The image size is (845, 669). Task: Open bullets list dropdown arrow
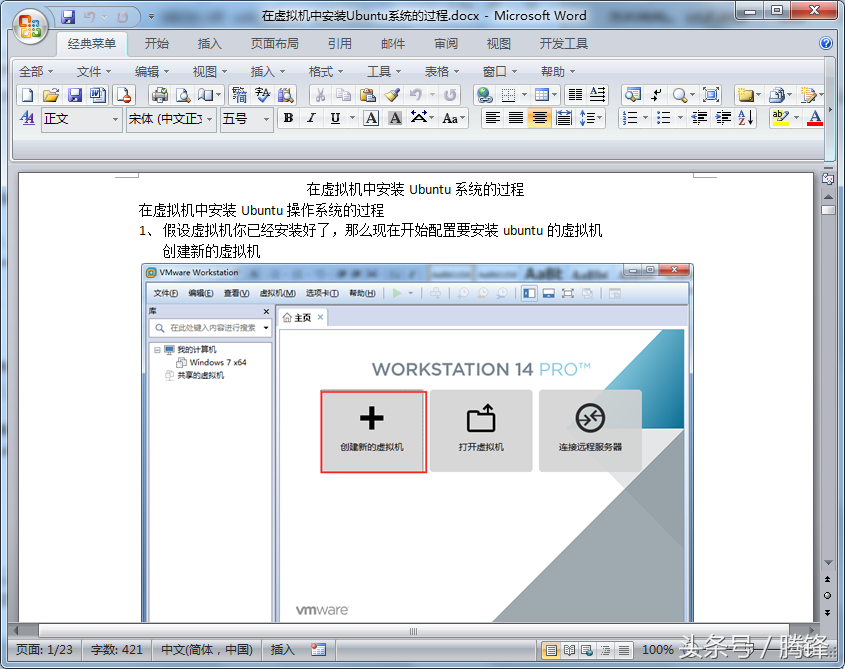pyautogui.click(x=680, y=118)
